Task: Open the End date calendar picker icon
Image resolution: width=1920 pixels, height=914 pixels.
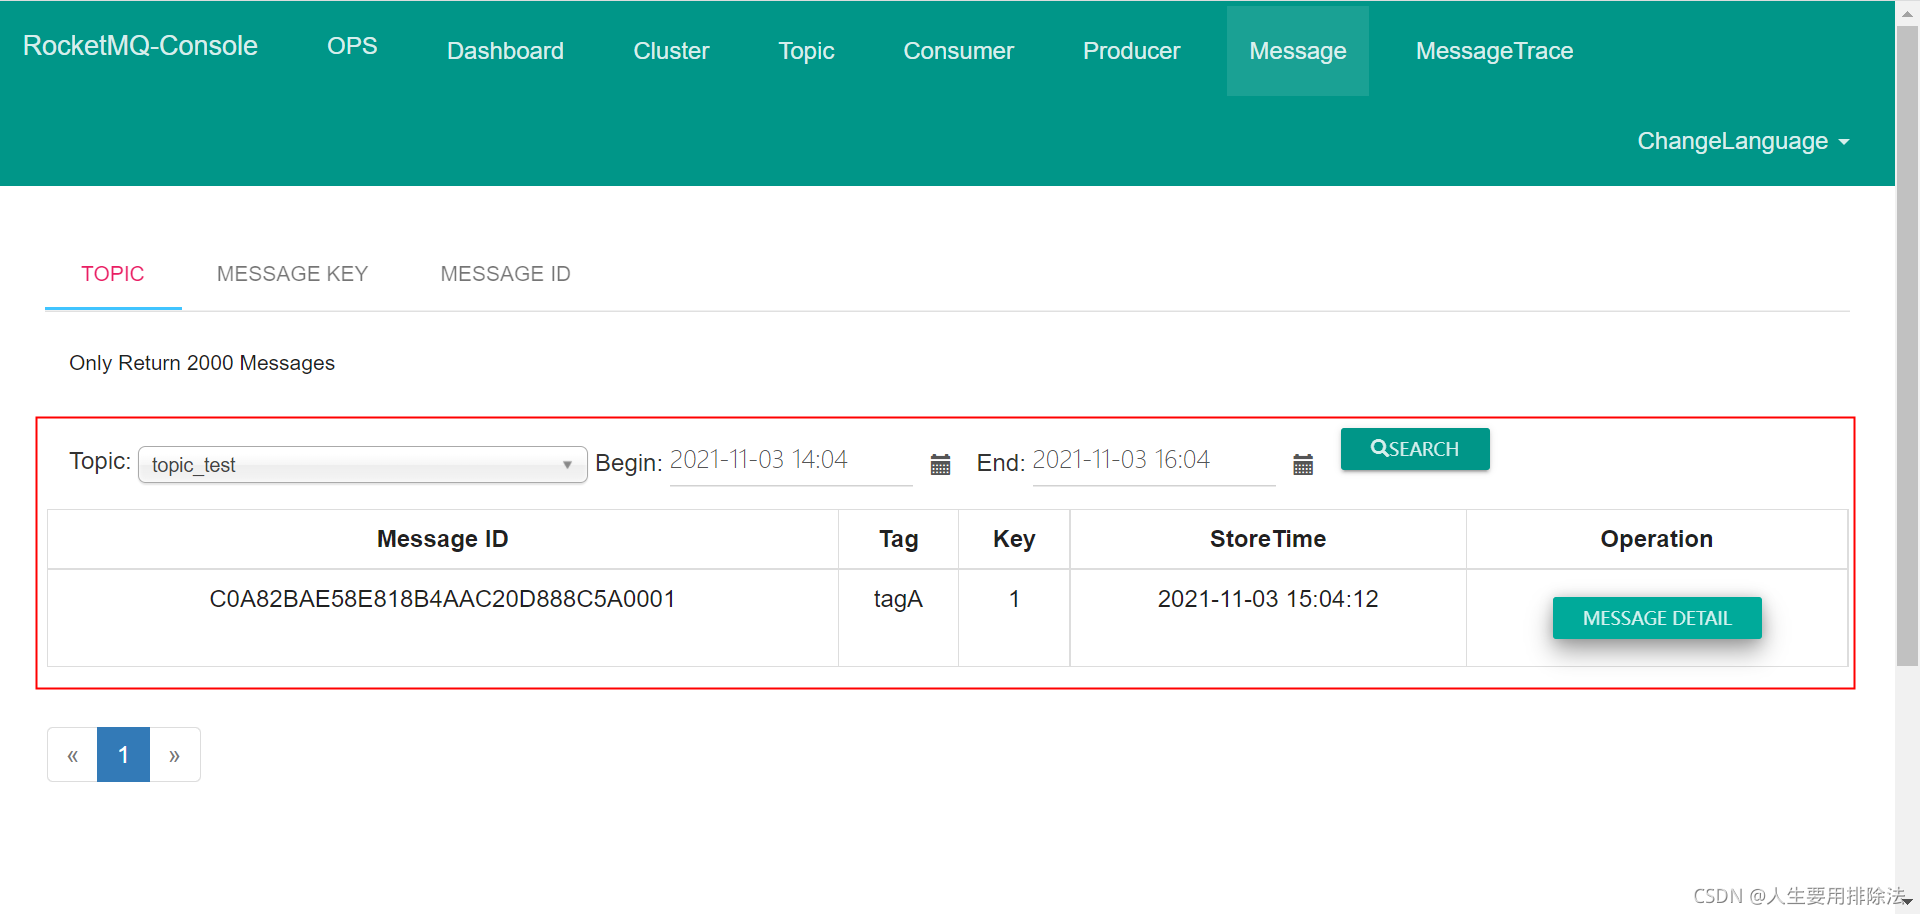Action: [x=1303, y=465]
